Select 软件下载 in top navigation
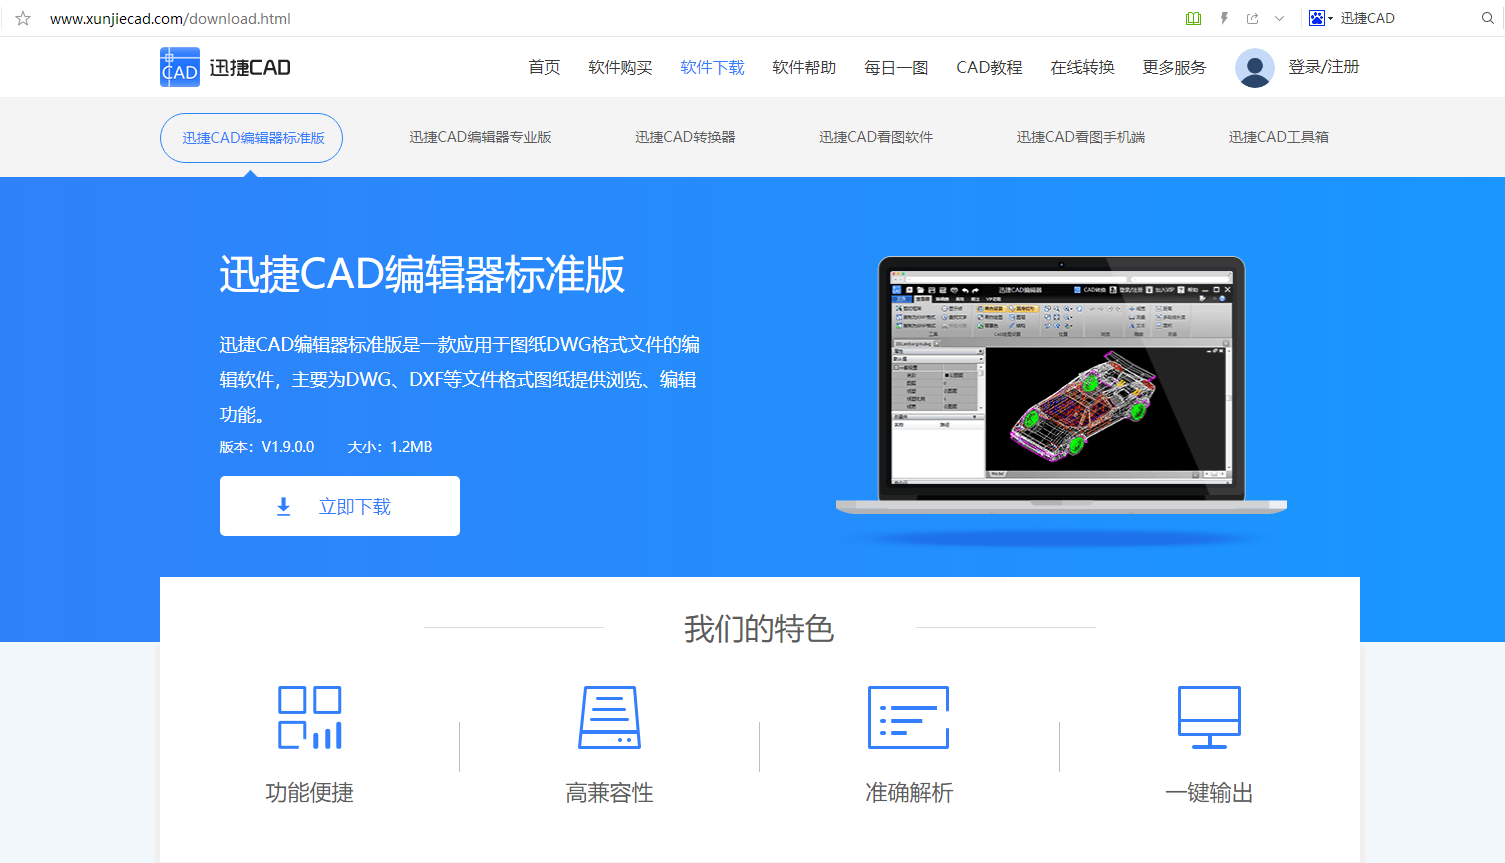This screenshot has width=1505, height=863. [x=712, y=67]
